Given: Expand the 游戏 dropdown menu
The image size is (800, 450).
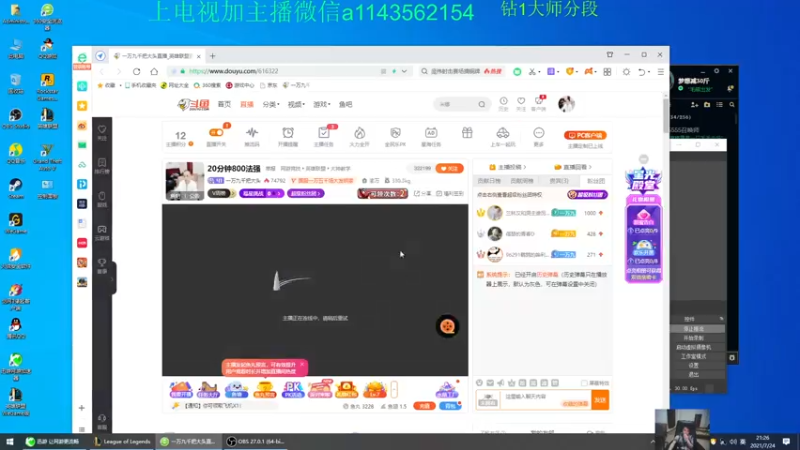Looking at the screenshot, I should 321,104.
